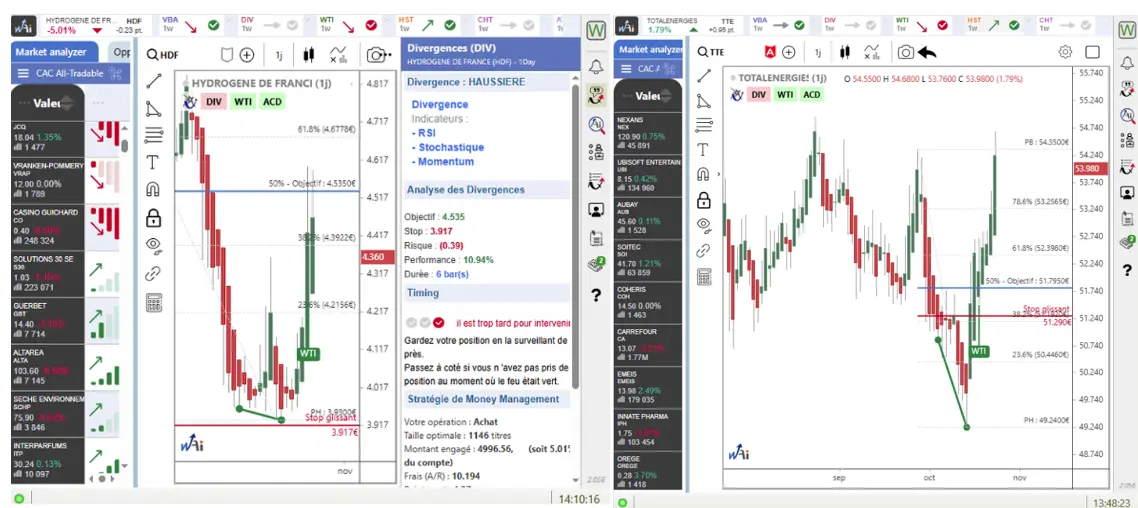Toggle ACD indicator badge on HDF chart
Screen dimensions: 1138x508
[272, 102]
